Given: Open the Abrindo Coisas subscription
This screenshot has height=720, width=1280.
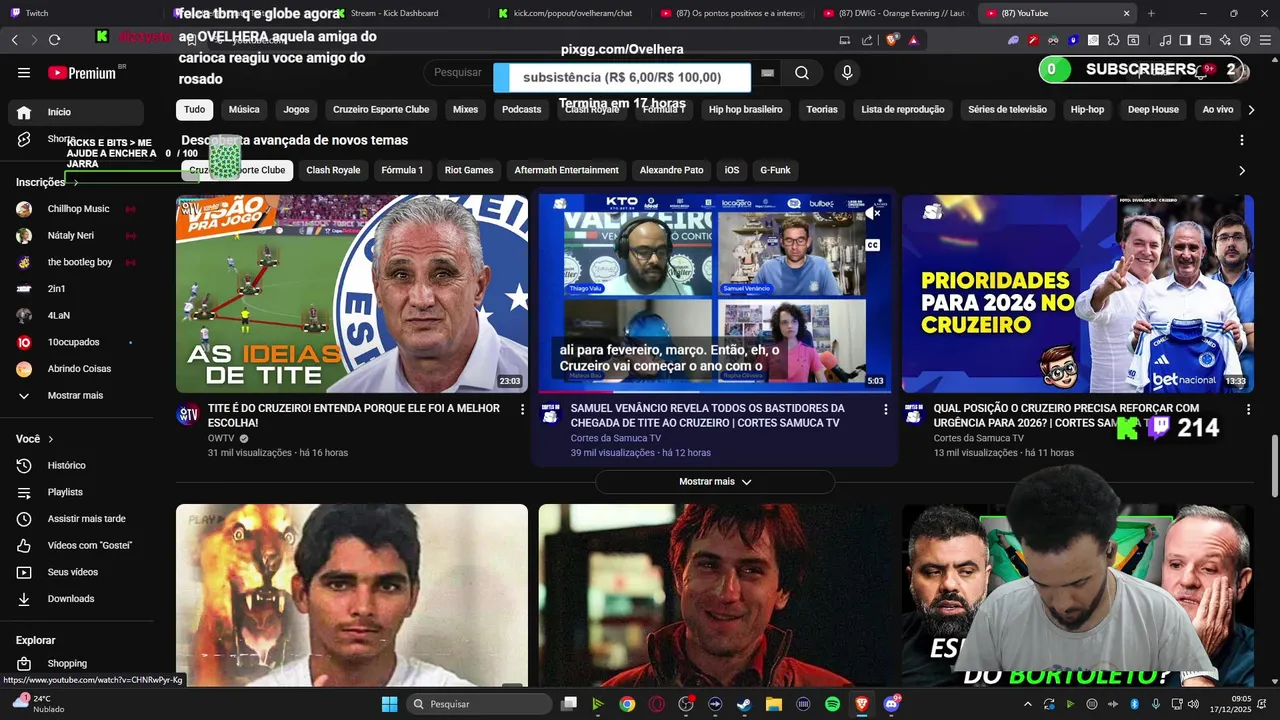Looking at the screenshot, I should click(76, 369).
